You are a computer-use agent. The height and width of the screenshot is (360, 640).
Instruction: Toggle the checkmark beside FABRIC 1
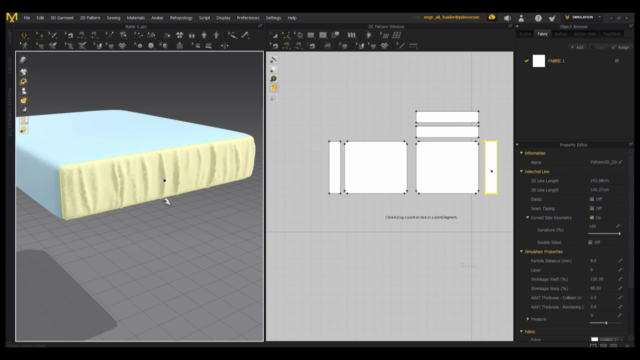(x=527, y=61)
